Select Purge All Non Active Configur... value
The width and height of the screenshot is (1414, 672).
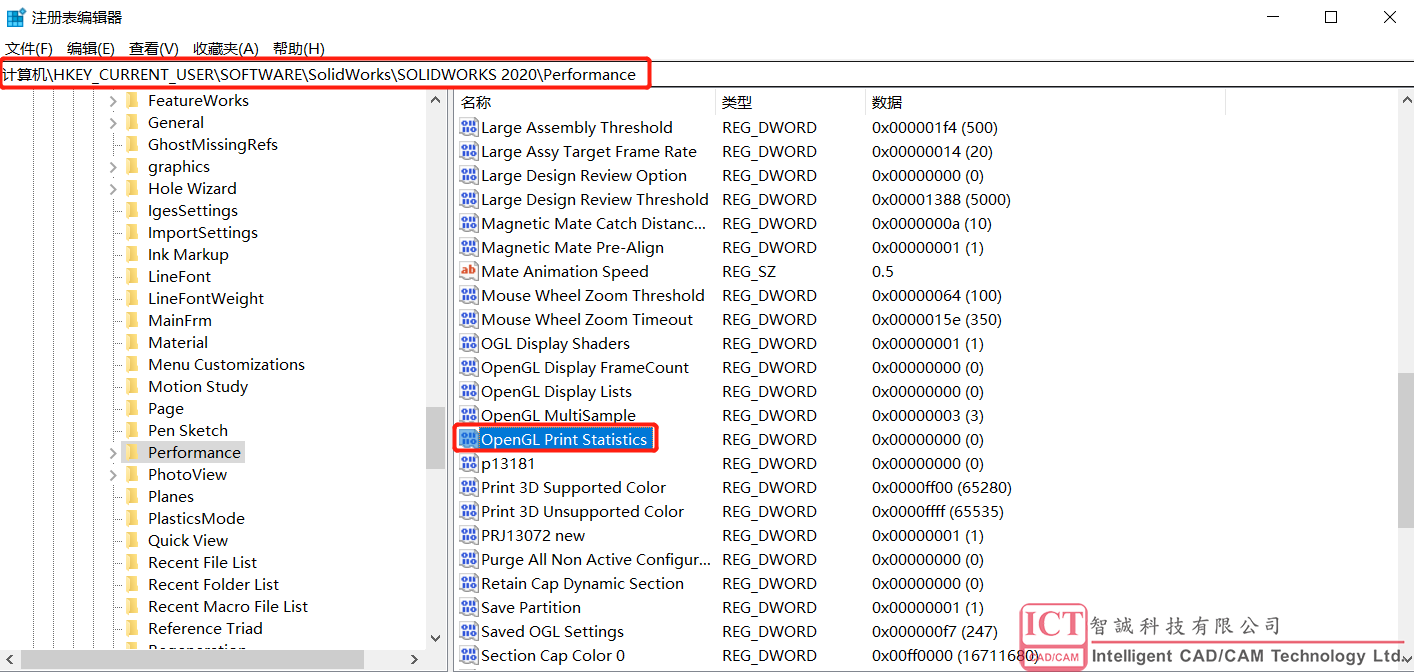point(596,559)
